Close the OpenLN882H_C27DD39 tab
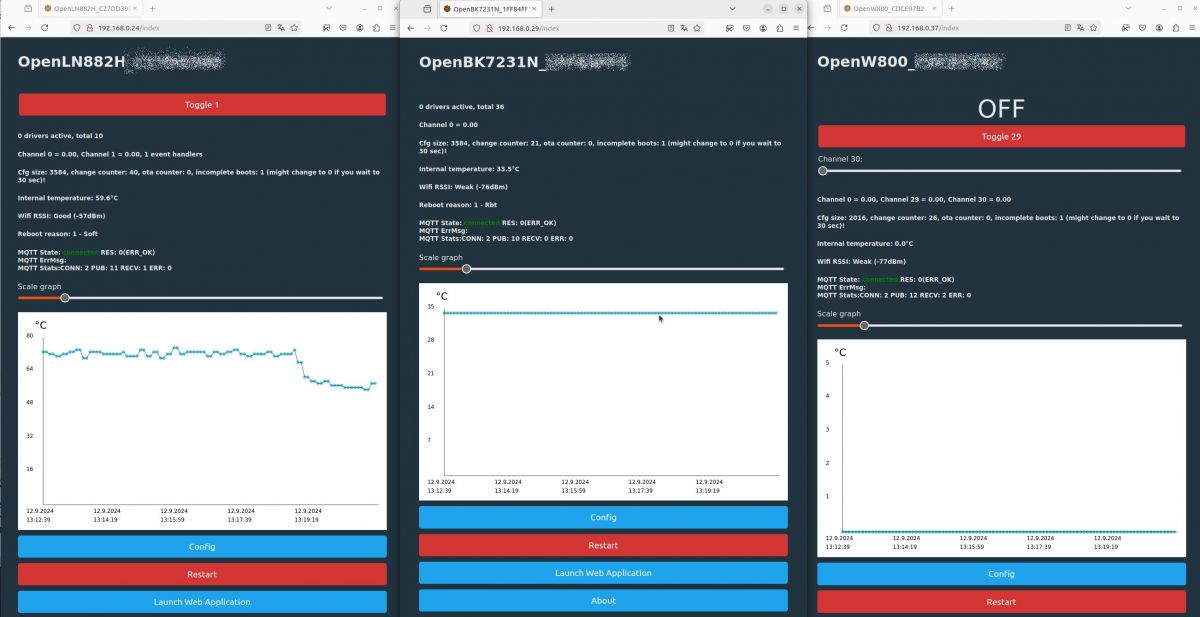 pyautogui.click(x=135, y=8)
